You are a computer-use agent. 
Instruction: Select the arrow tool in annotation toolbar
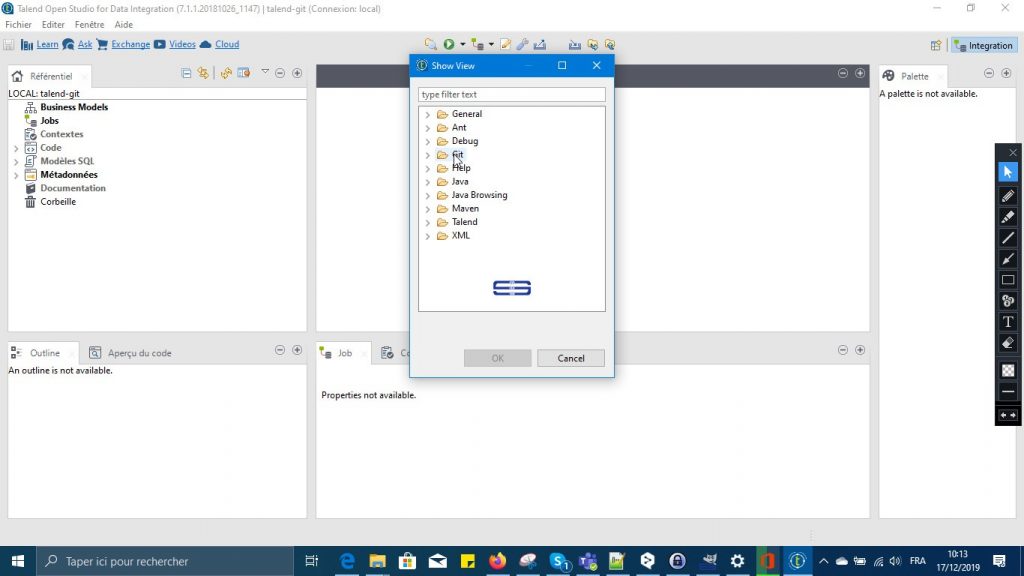coord(1008,259)
